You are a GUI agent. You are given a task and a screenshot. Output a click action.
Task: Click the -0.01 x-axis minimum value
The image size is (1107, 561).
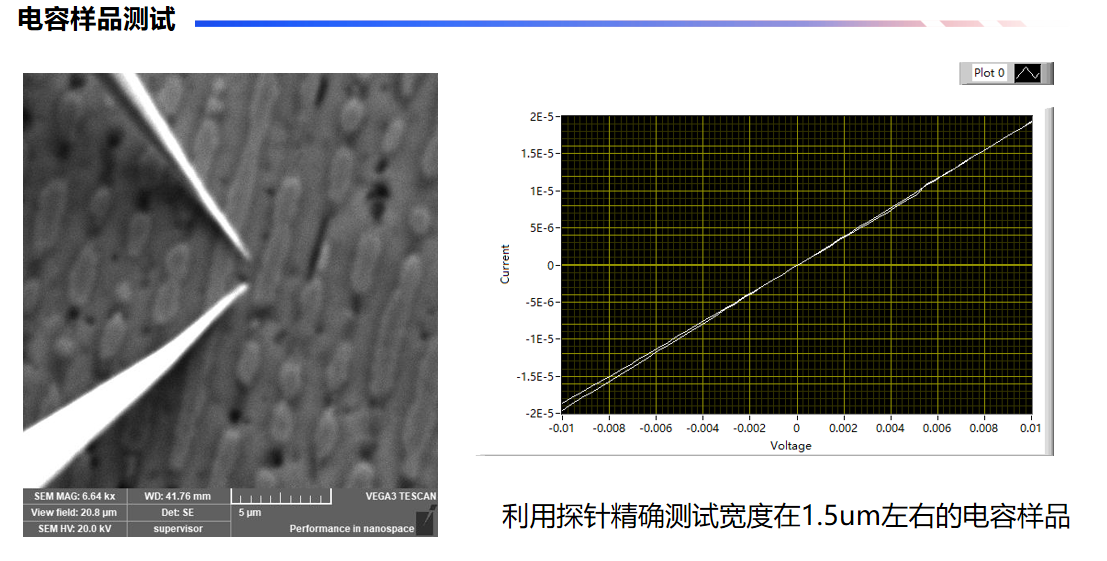(x=561, y=428)
